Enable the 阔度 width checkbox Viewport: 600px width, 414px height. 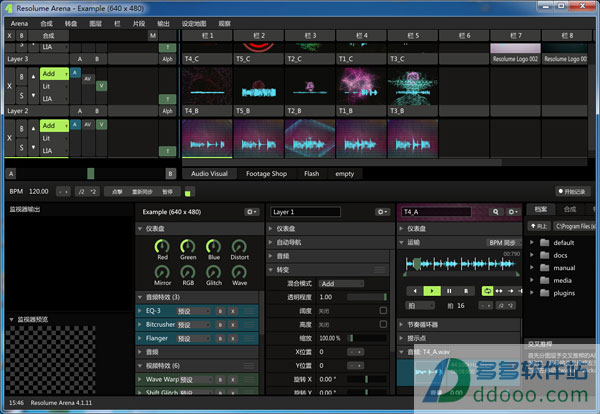(x=383, y=310)
